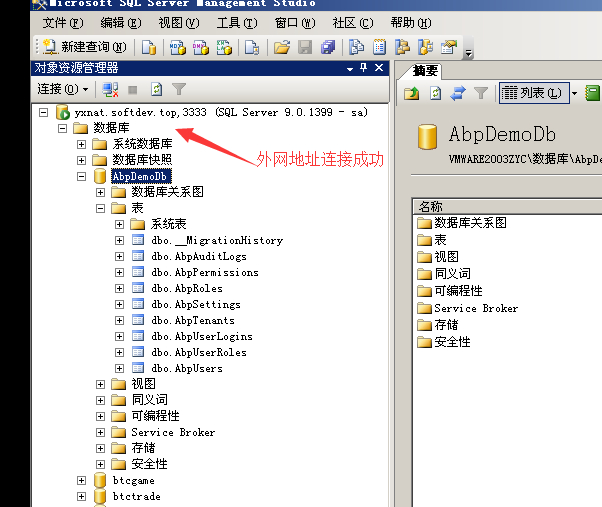Open the Community menu
This screenshot has height=507, width=602.
tap(353, 23)
